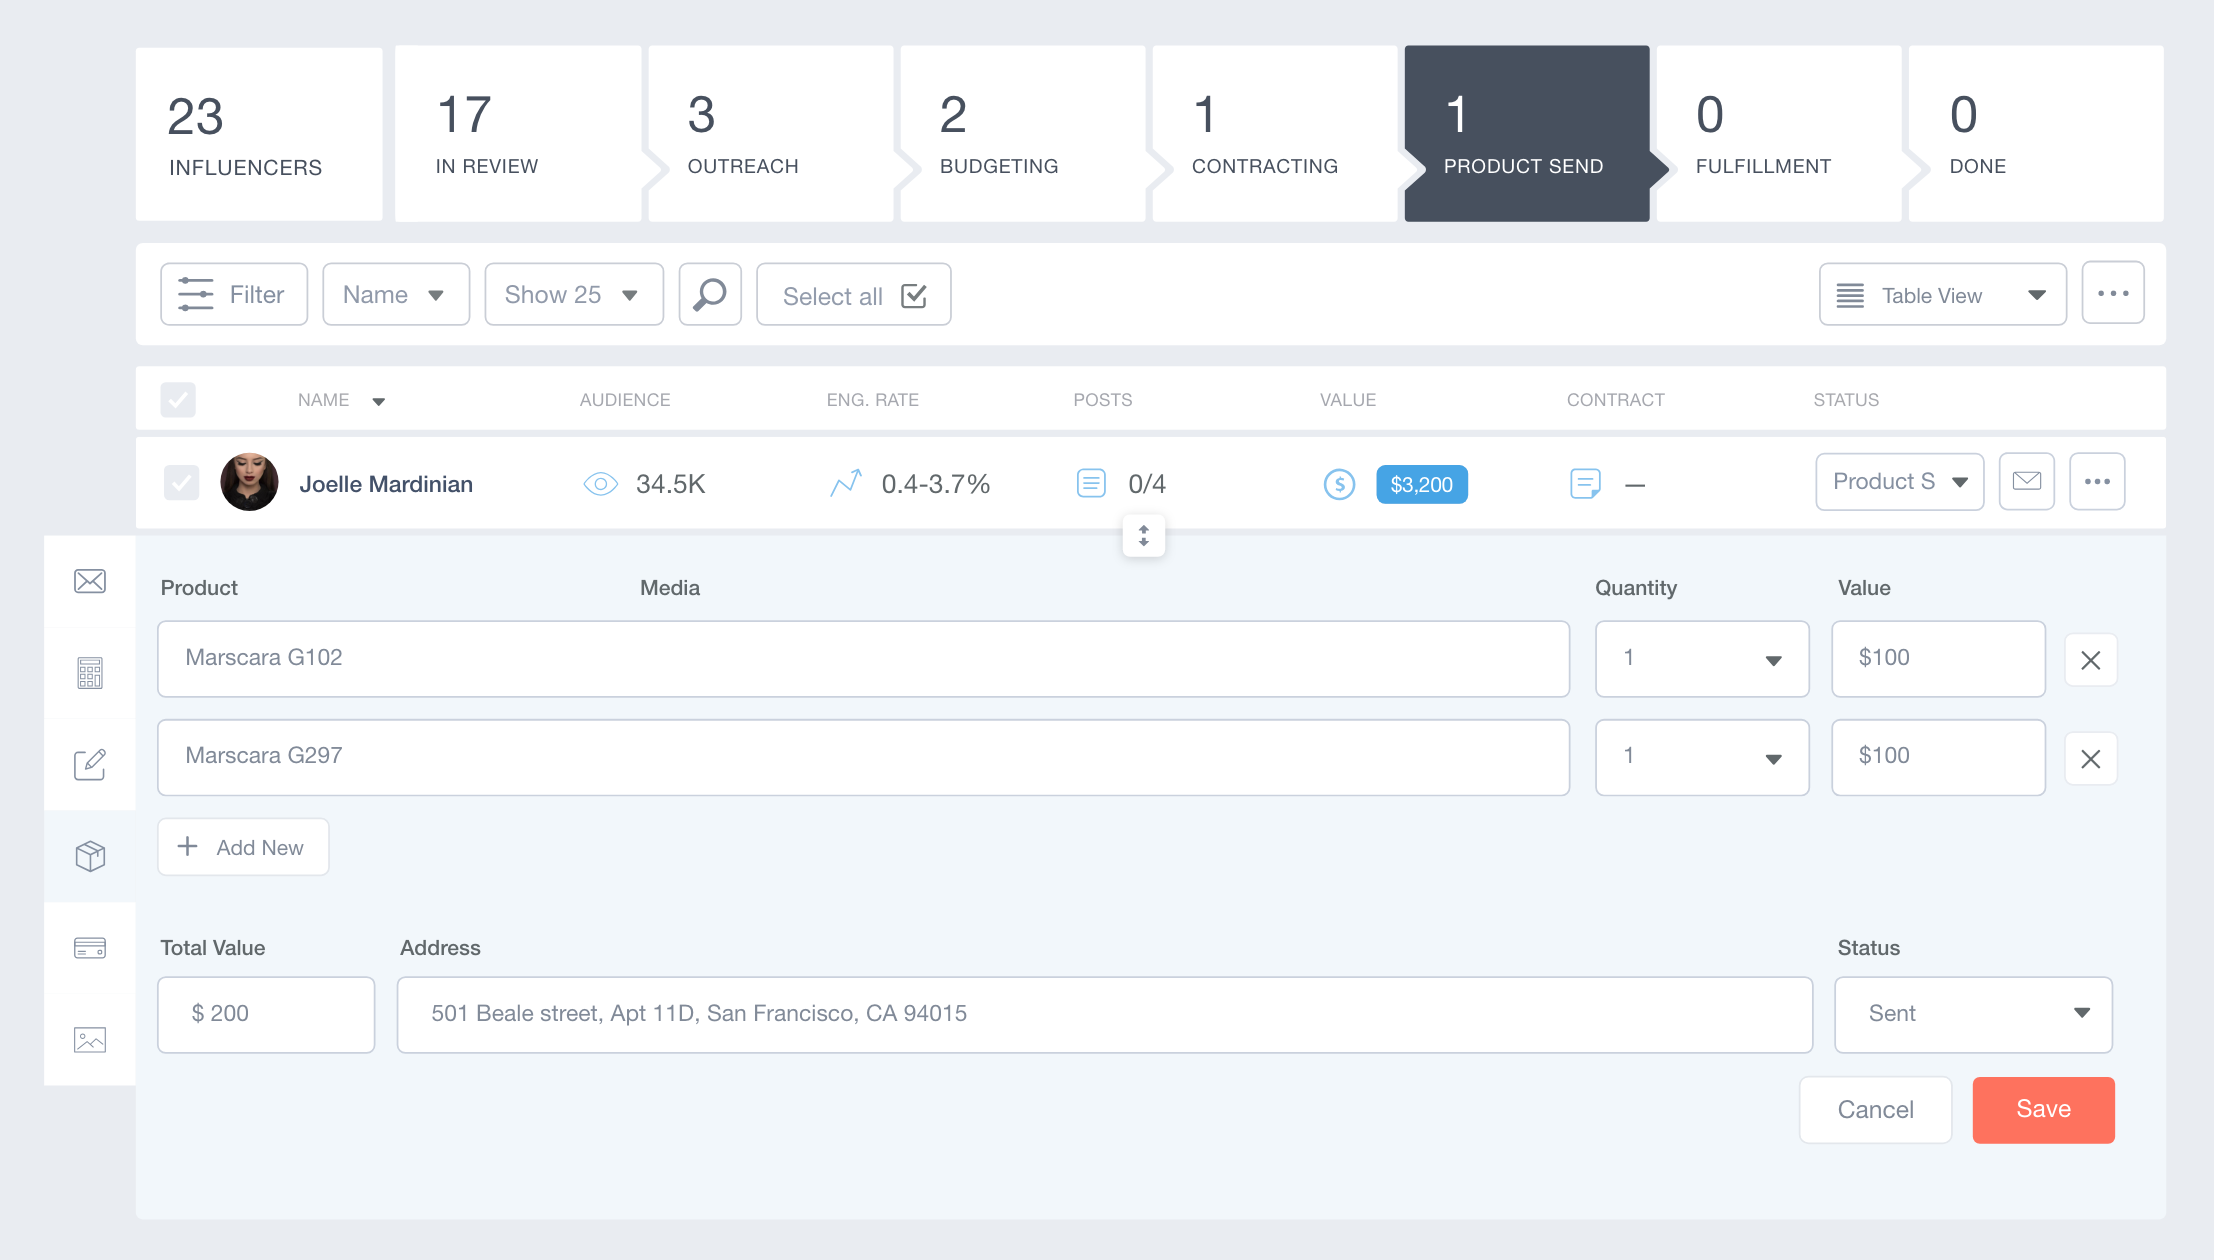Click the Save button
Viewport: 2214px width, 1260px height.
[2043, 1109]
